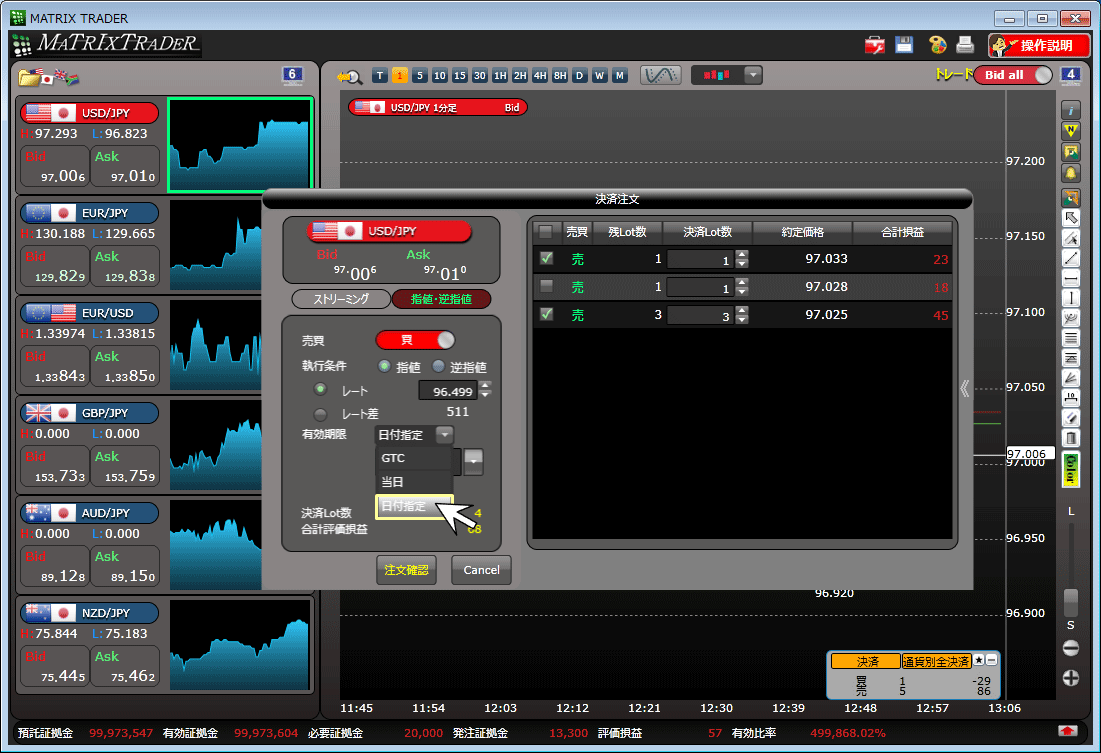The width and height of the screenshot is (1101, 753).
Task: Increase settlement lots for the 97.028 row
Action: (x=742, y=282)
